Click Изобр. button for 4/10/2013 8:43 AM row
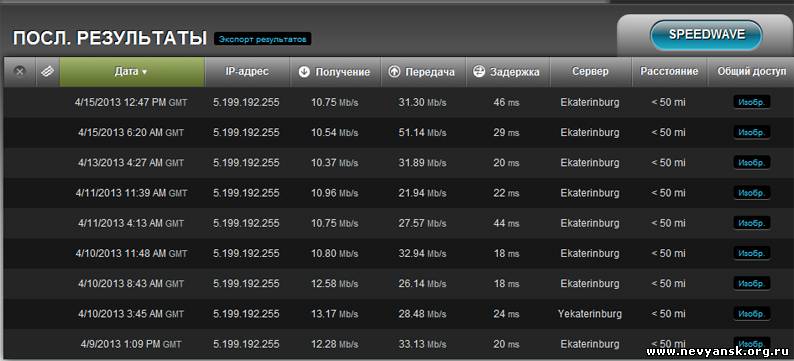This screenshot has height=361, width=794. [752, 284]
